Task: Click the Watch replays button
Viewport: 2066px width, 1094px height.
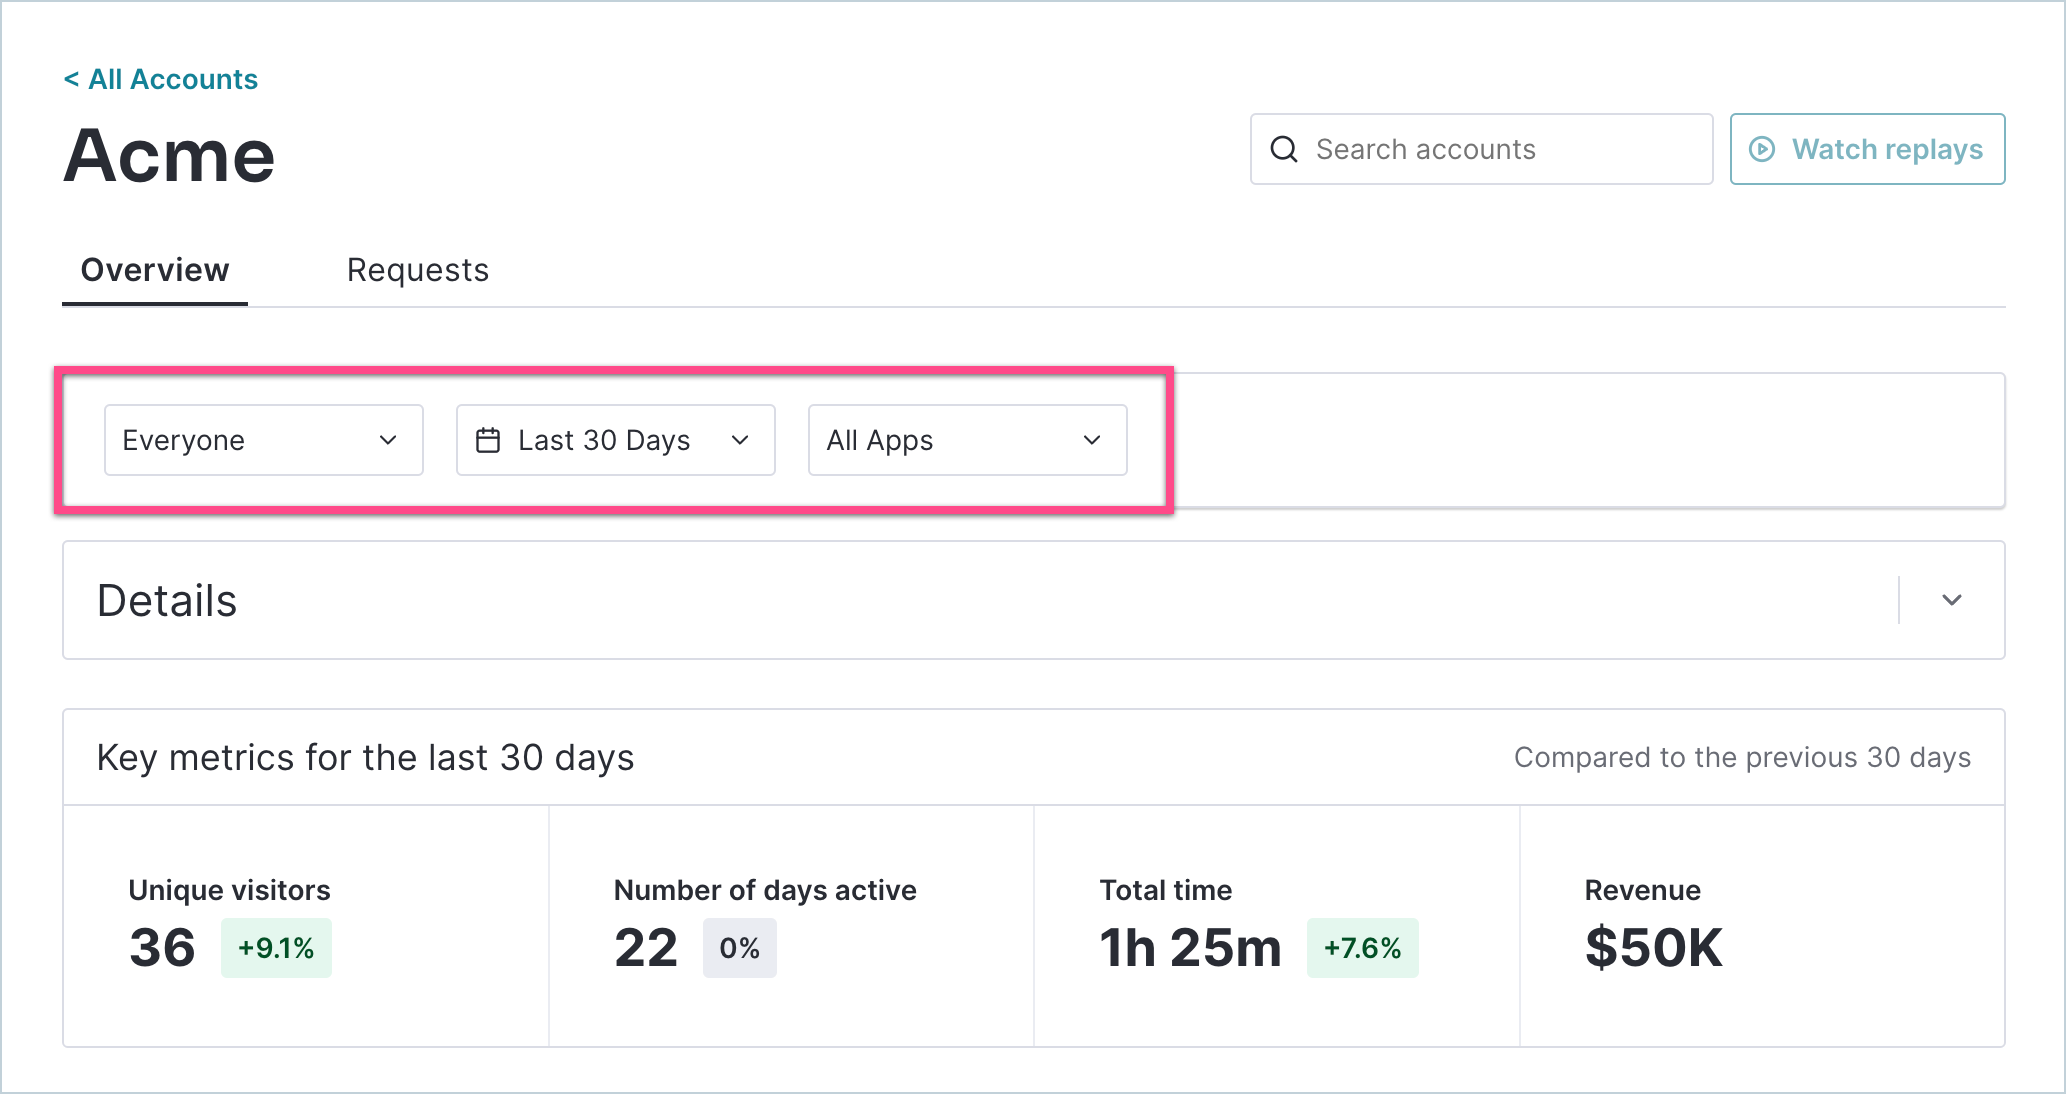Action: [x=1867, y=149]
